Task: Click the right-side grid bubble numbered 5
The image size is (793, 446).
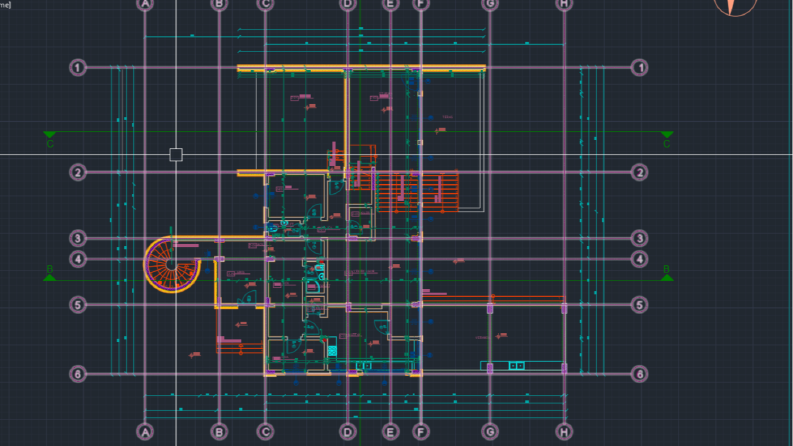Action: pyautogui.click(x=640, y=305)
